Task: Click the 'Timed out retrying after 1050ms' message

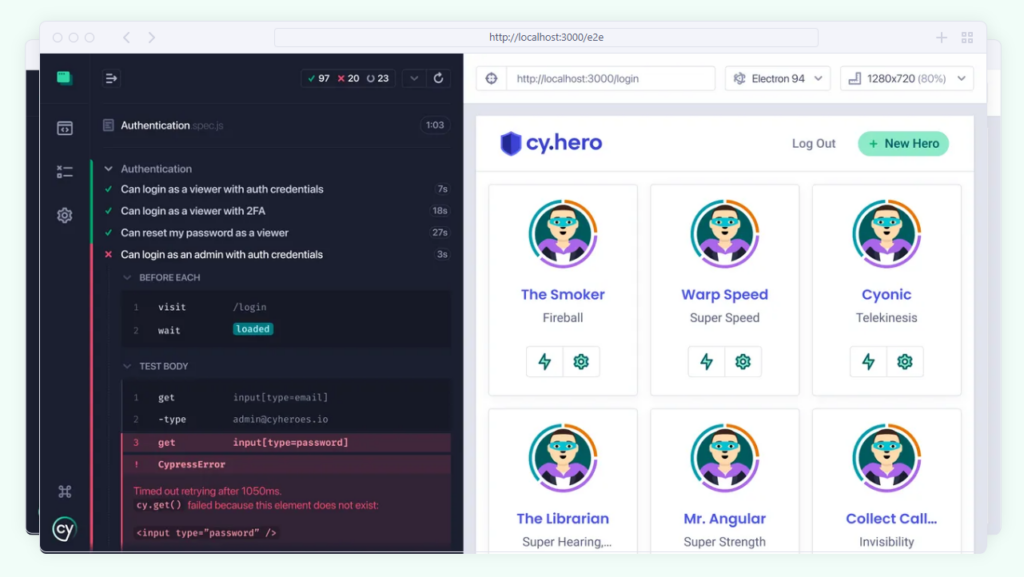Action: (x=208, y=491)
